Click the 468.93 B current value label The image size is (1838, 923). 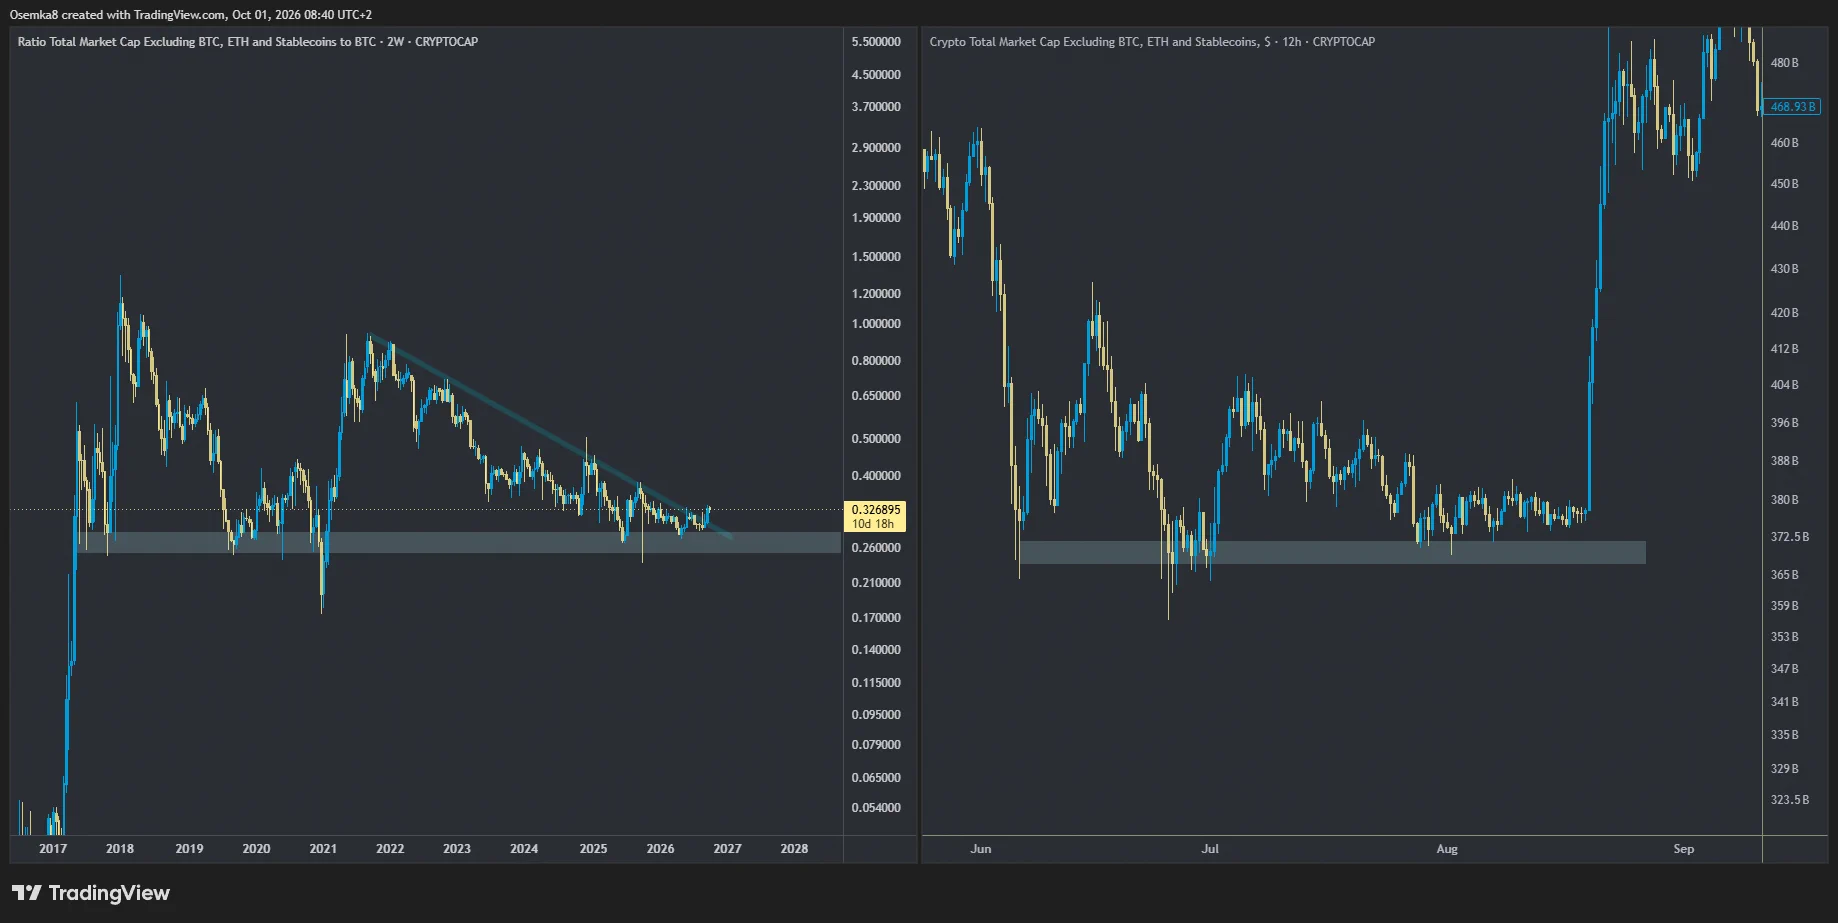1792,107
